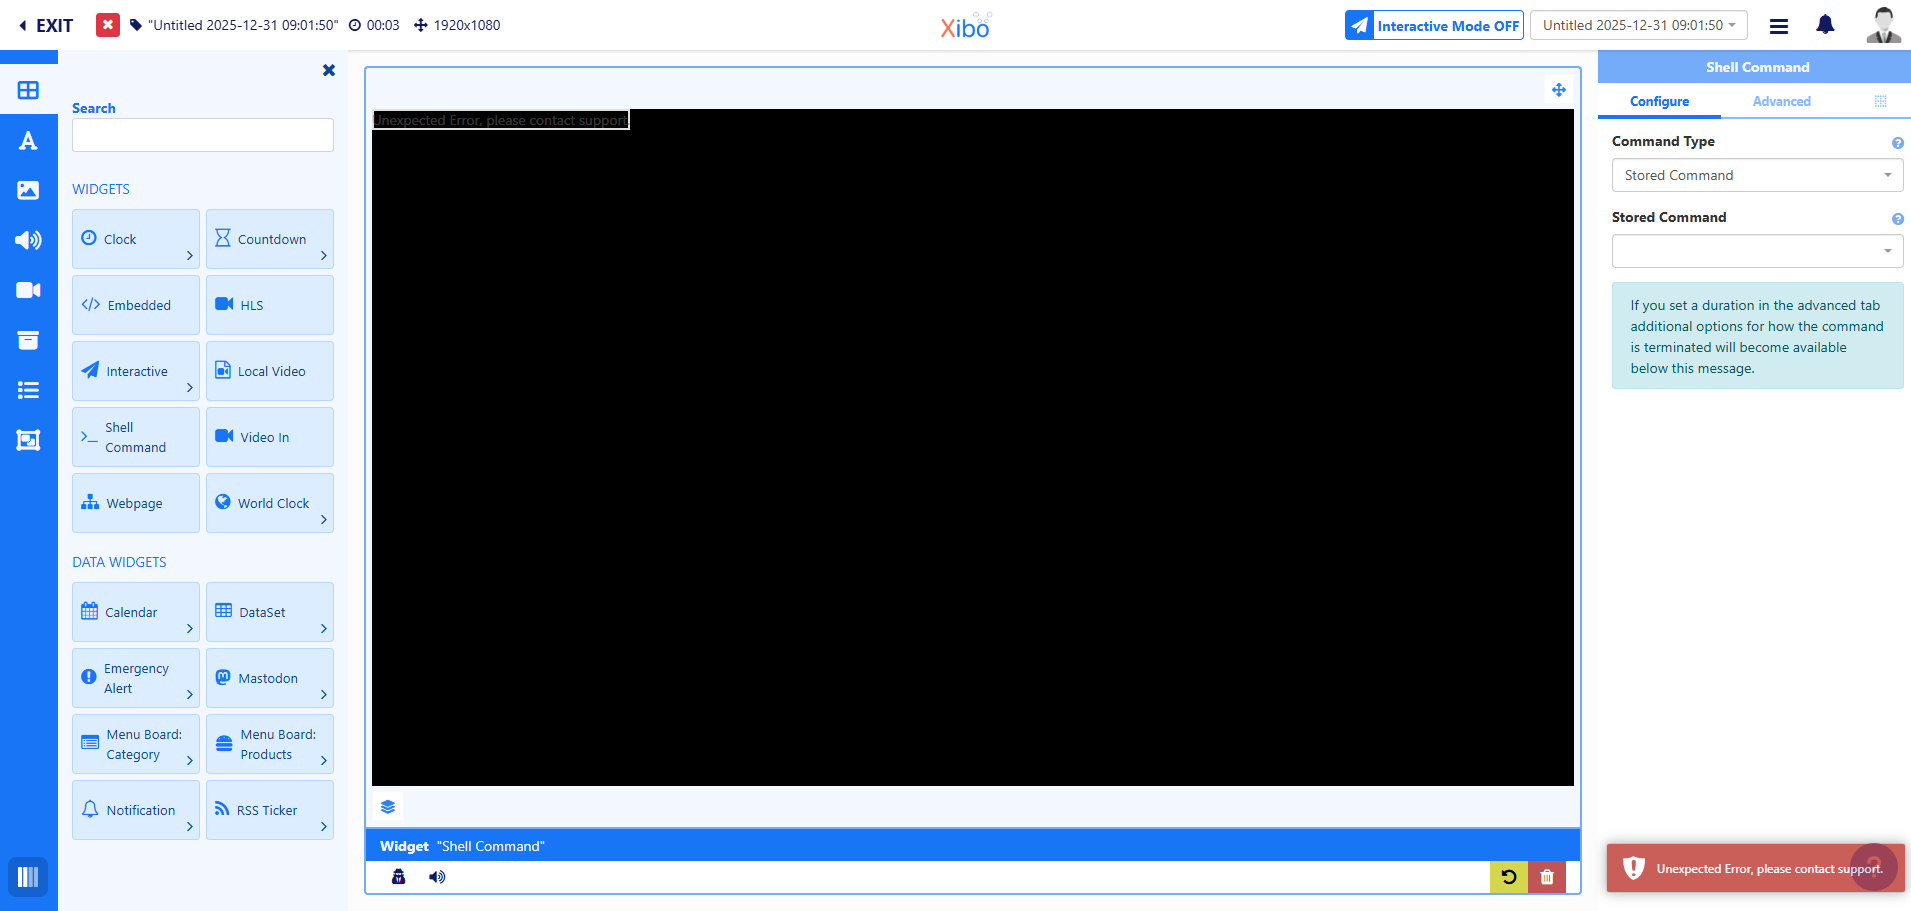Open the notification bell icon
Screen dimensions: 1911x911
coord(1825,25)
